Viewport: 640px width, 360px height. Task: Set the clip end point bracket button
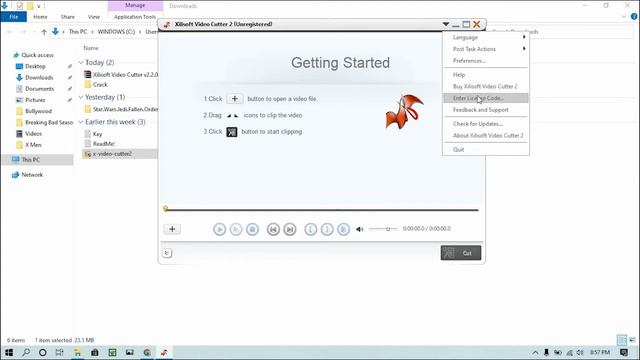tap(327, 229)
